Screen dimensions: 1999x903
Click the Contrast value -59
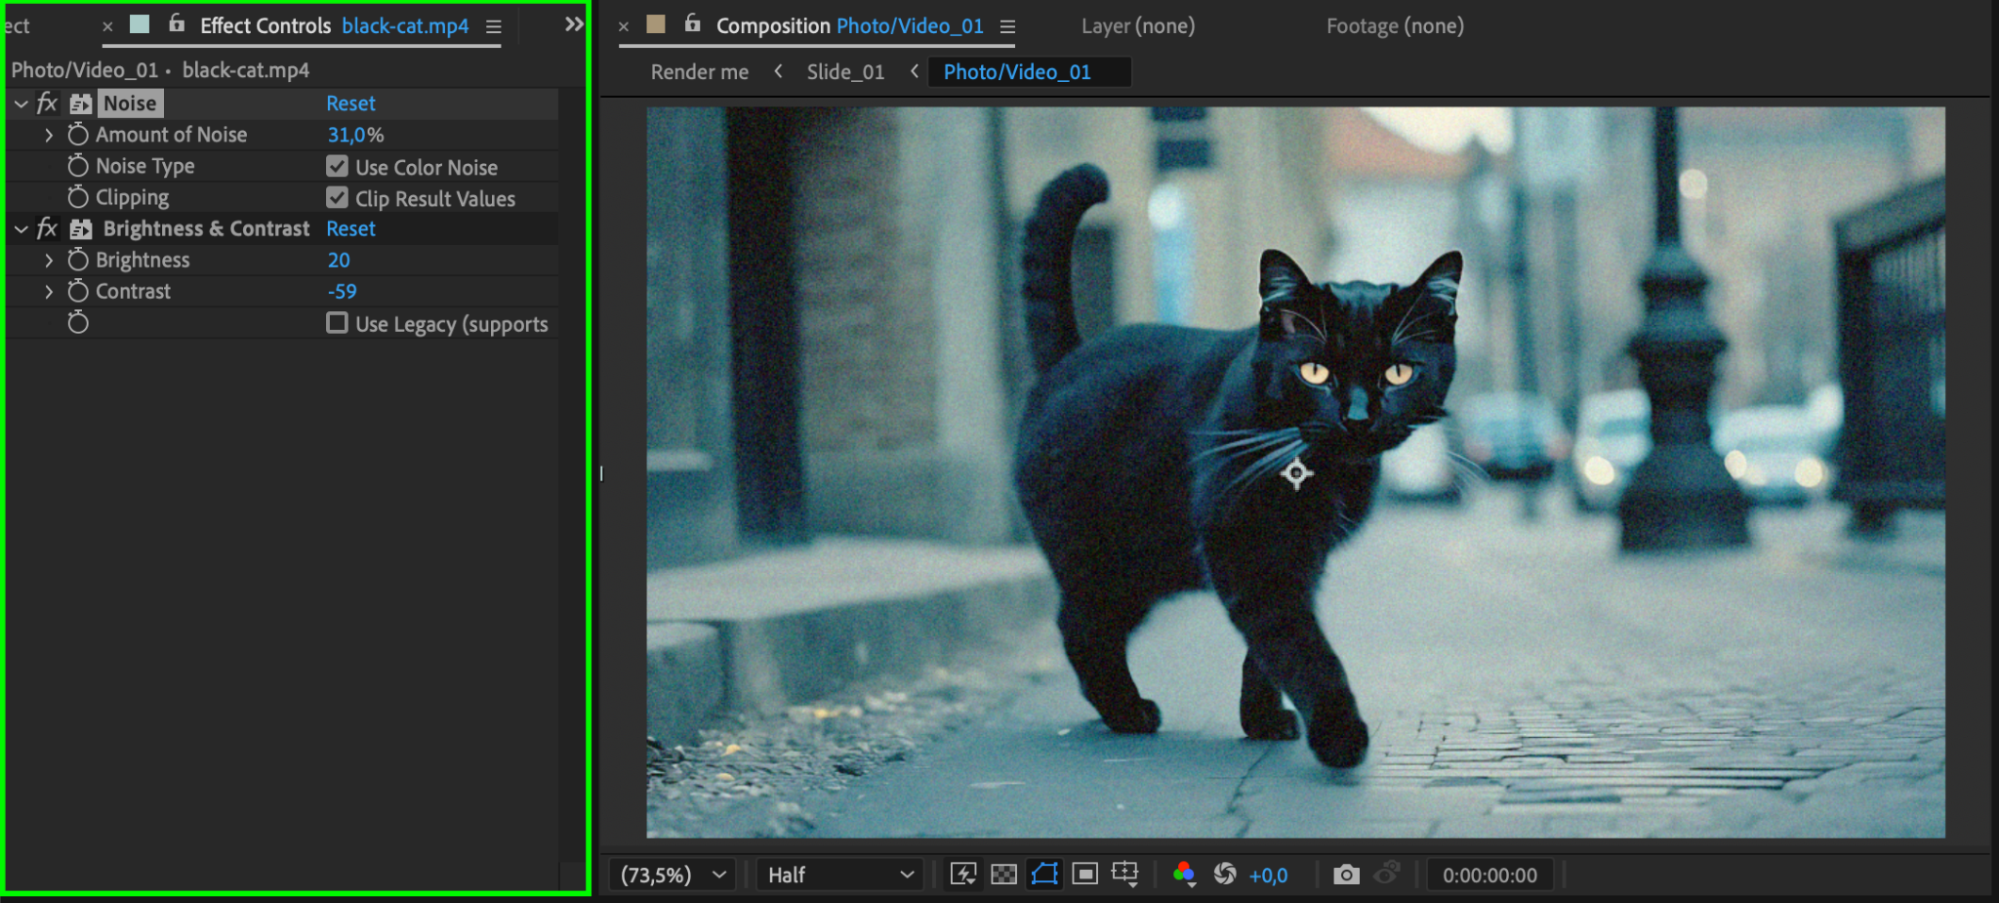point(342,292)
